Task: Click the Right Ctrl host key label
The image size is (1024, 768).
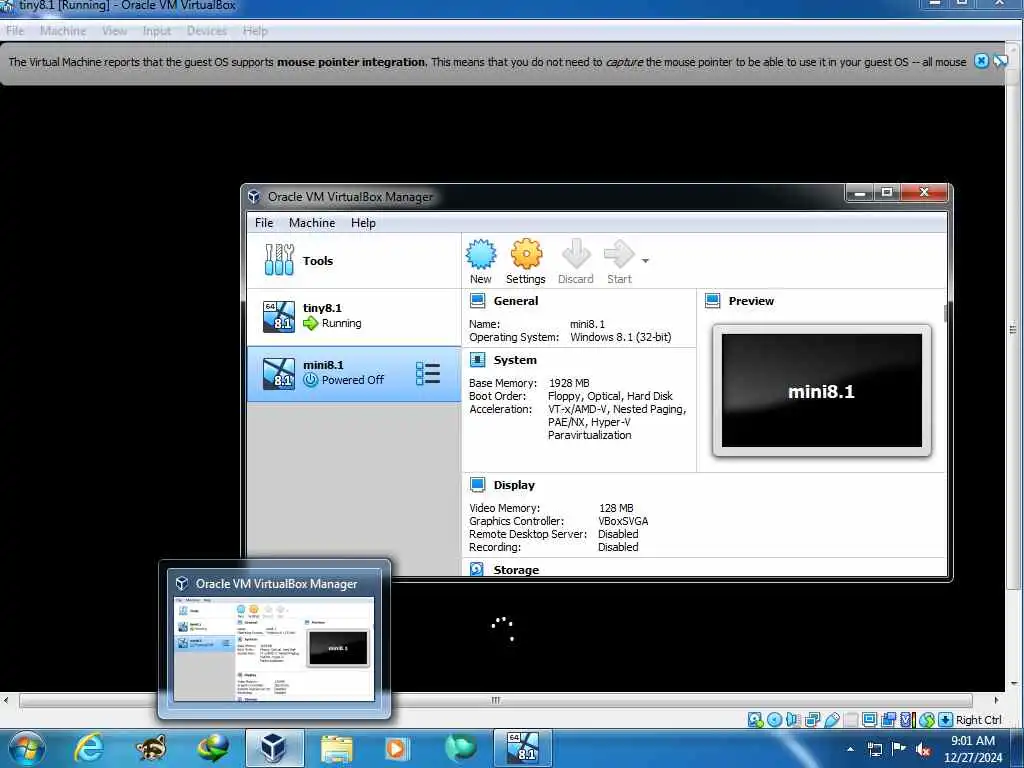Action: point(978,720)
